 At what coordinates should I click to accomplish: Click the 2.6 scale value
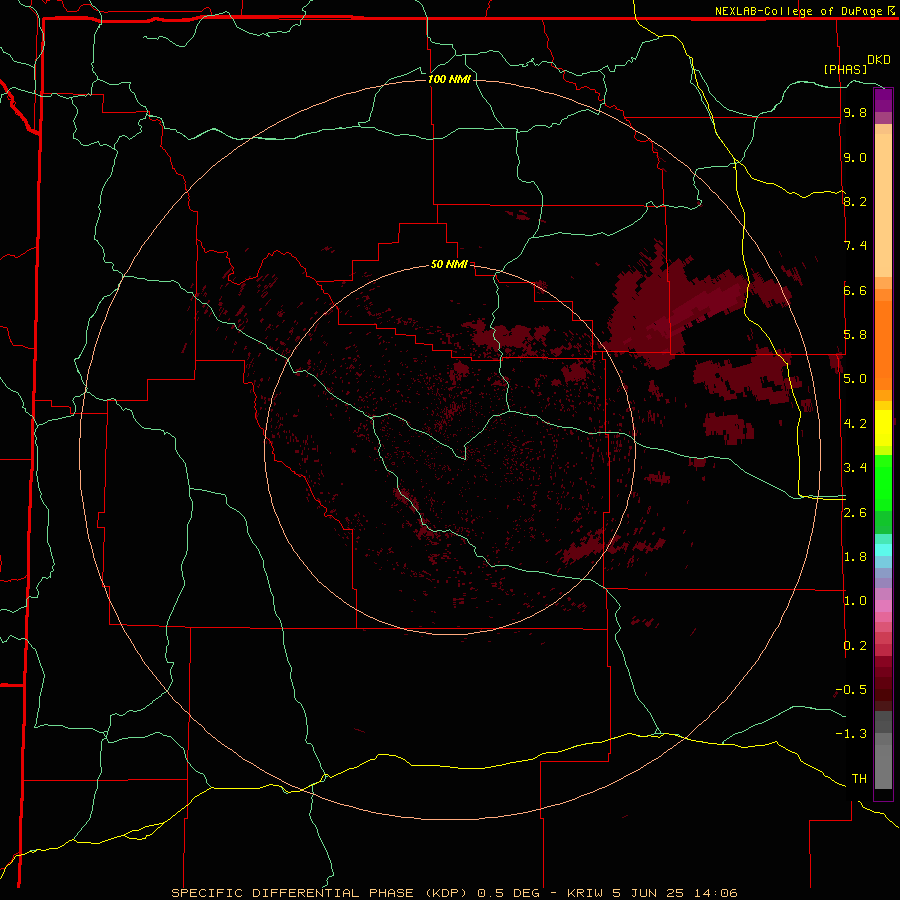click(x=855, y=513)
